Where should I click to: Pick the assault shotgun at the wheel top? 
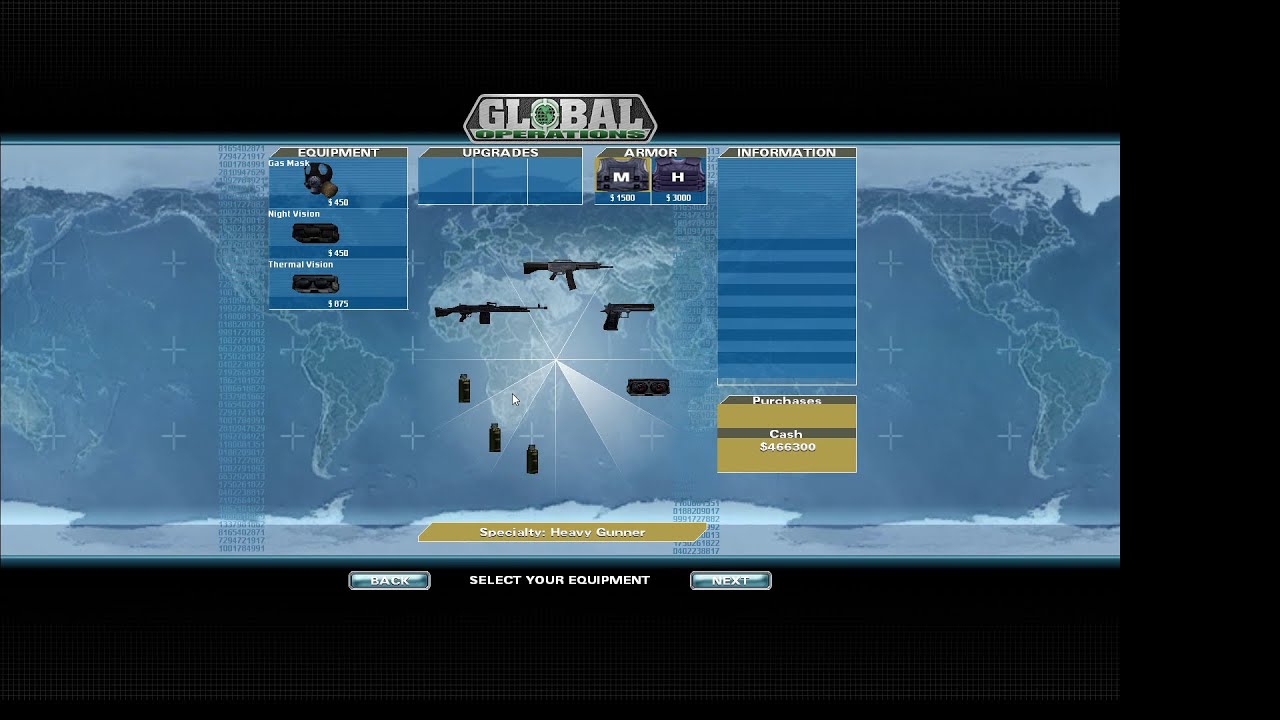point(567,271)
